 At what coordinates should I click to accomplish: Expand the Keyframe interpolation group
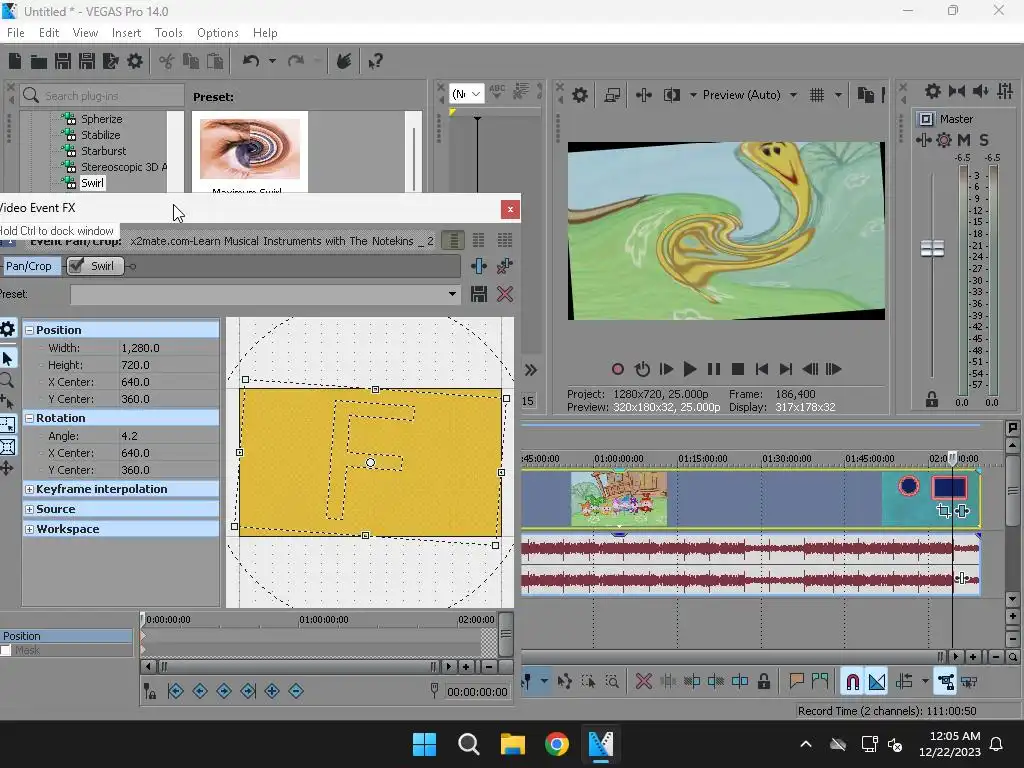(29, 489)
